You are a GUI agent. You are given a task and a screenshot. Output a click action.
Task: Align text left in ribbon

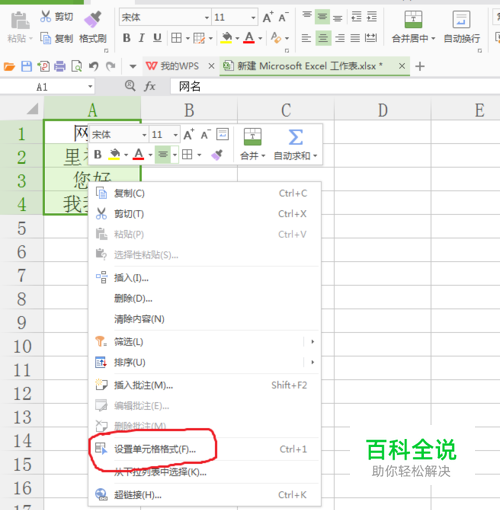point(306,38)
